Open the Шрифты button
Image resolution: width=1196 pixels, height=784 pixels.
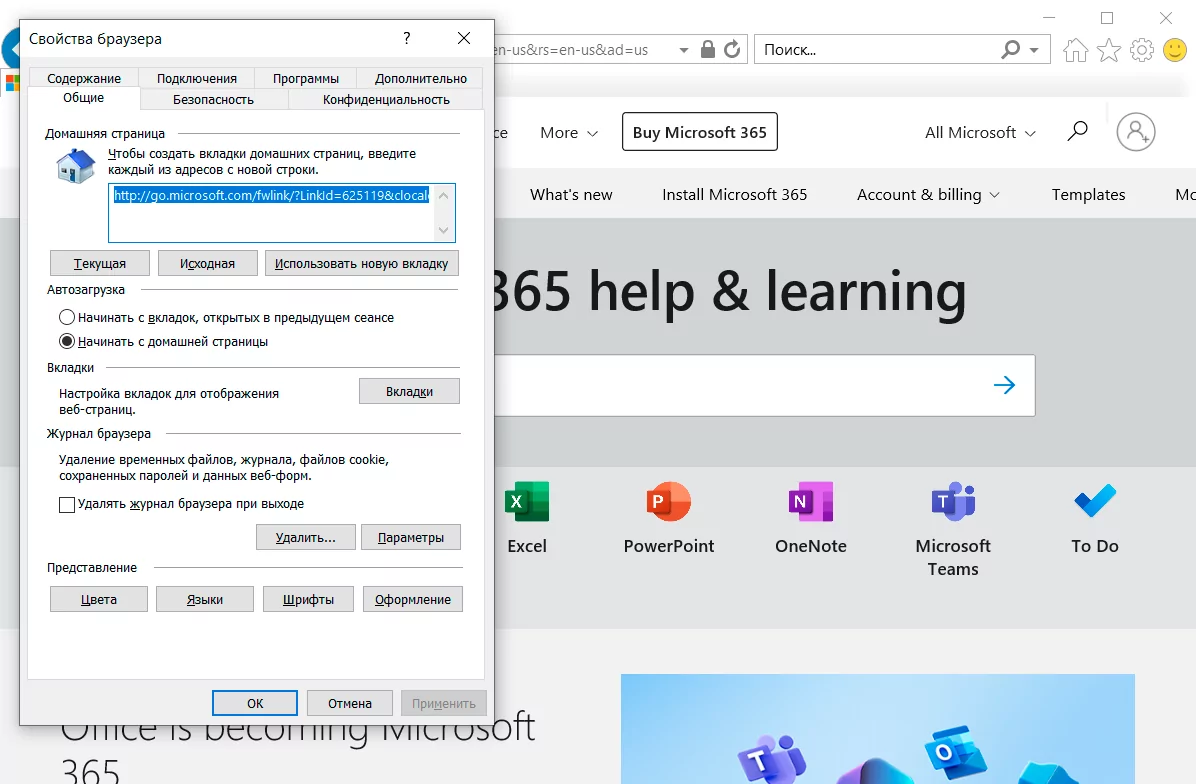309,599
